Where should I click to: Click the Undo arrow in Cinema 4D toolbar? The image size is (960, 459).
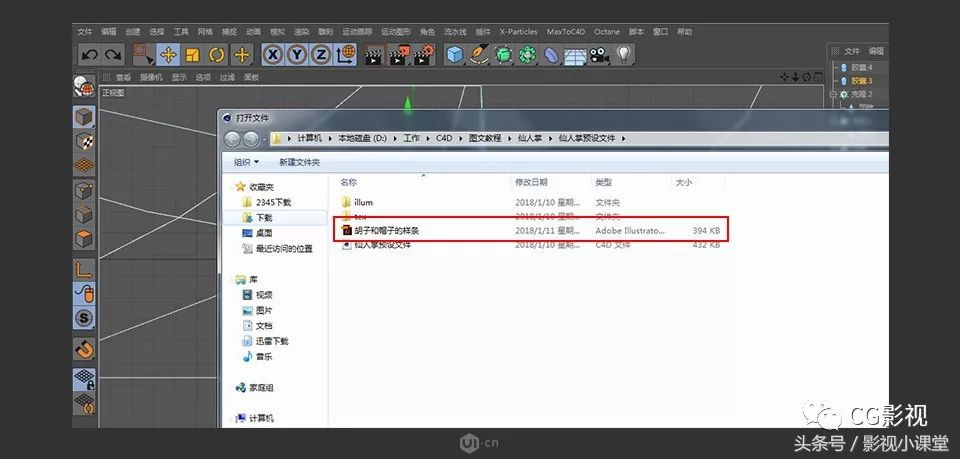[90, 55]
